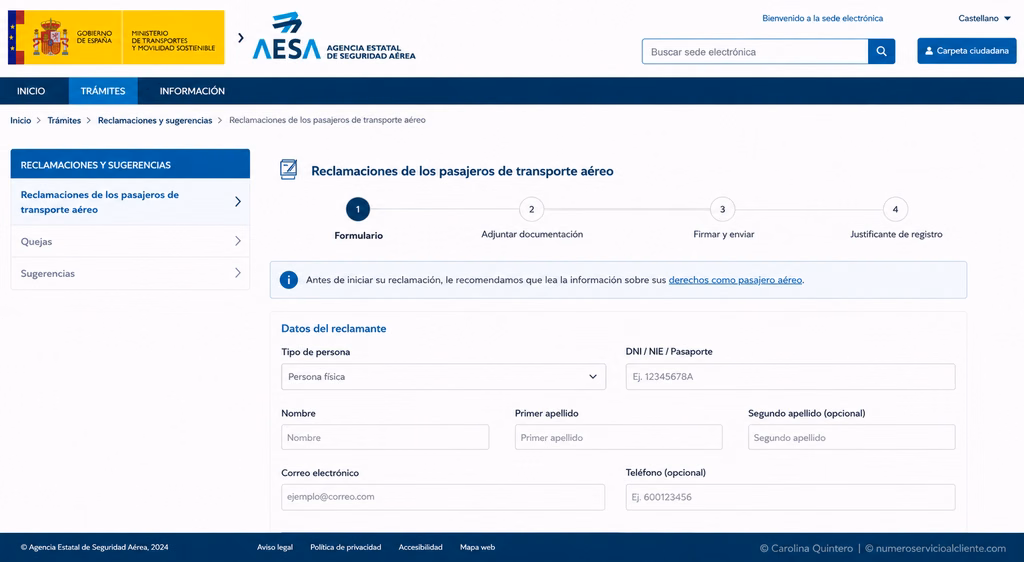Viewport: 1024px width, 562px height.
Task: Click the Correo electrónico input field
Action: 443,497
